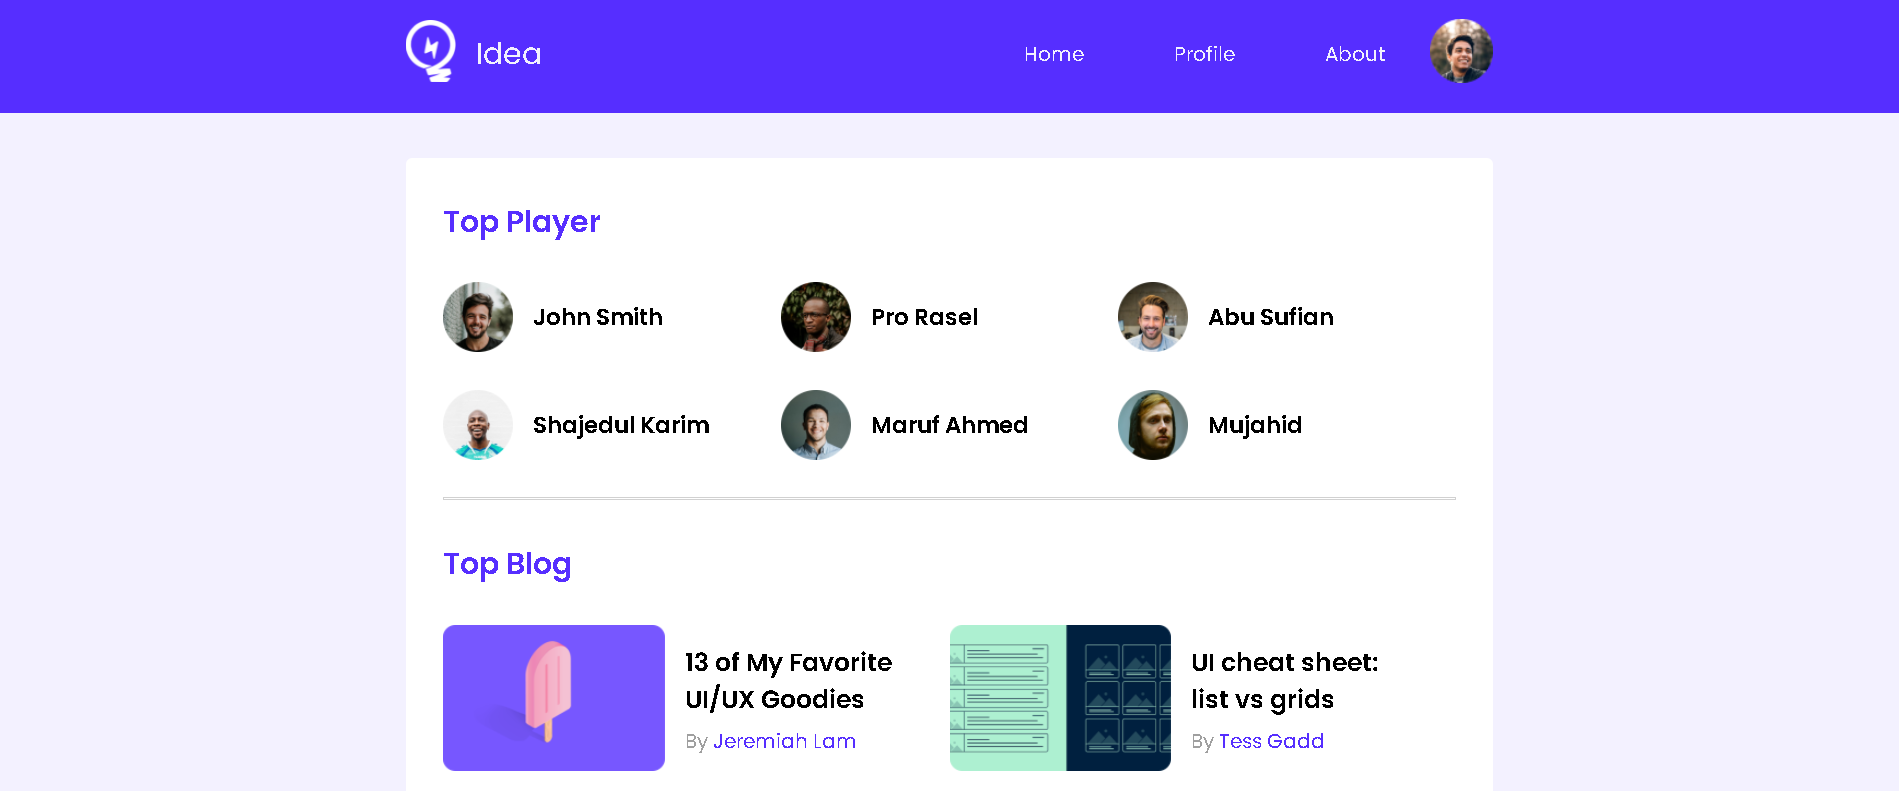Viewport: 1899px width, 791px height.
Task: Open the Home navigation link
Action: pos(1054,54)
